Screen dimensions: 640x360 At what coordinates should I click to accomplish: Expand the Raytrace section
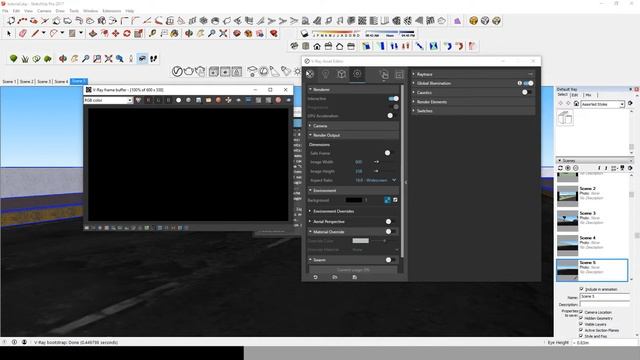click(x=473, y=74)
